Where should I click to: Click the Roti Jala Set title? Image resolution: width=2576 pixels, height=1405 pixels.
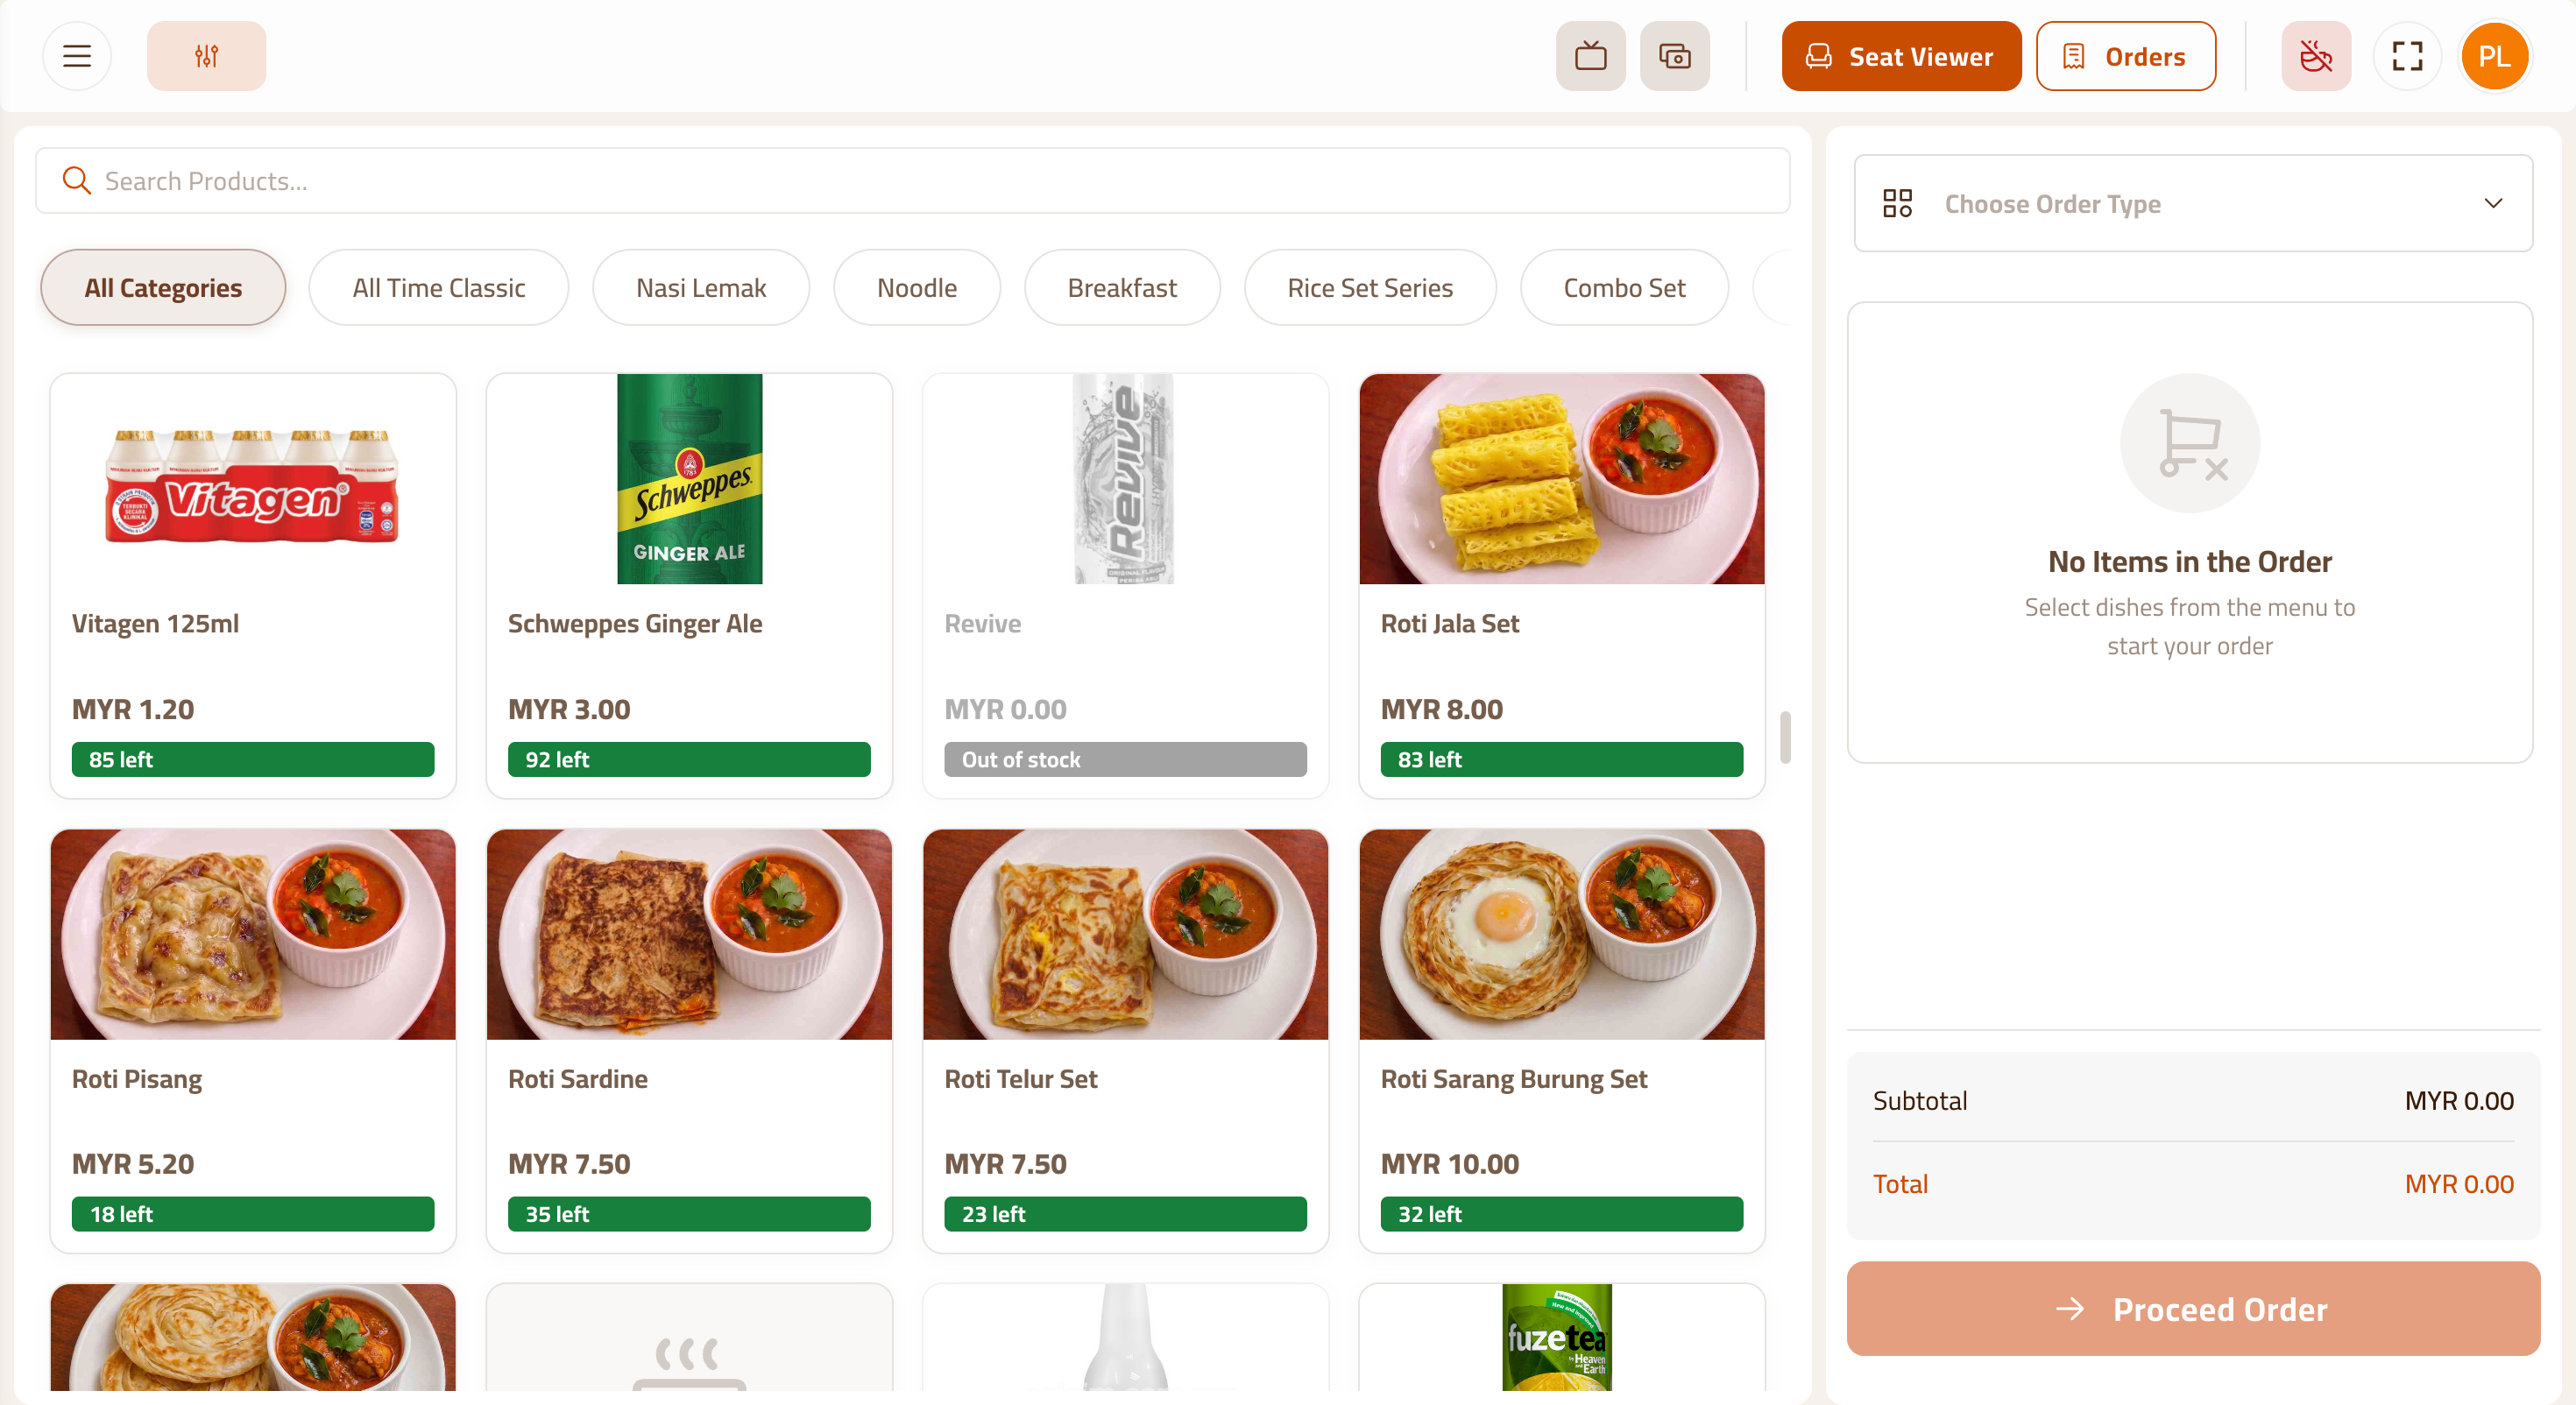click(1450, 624)
